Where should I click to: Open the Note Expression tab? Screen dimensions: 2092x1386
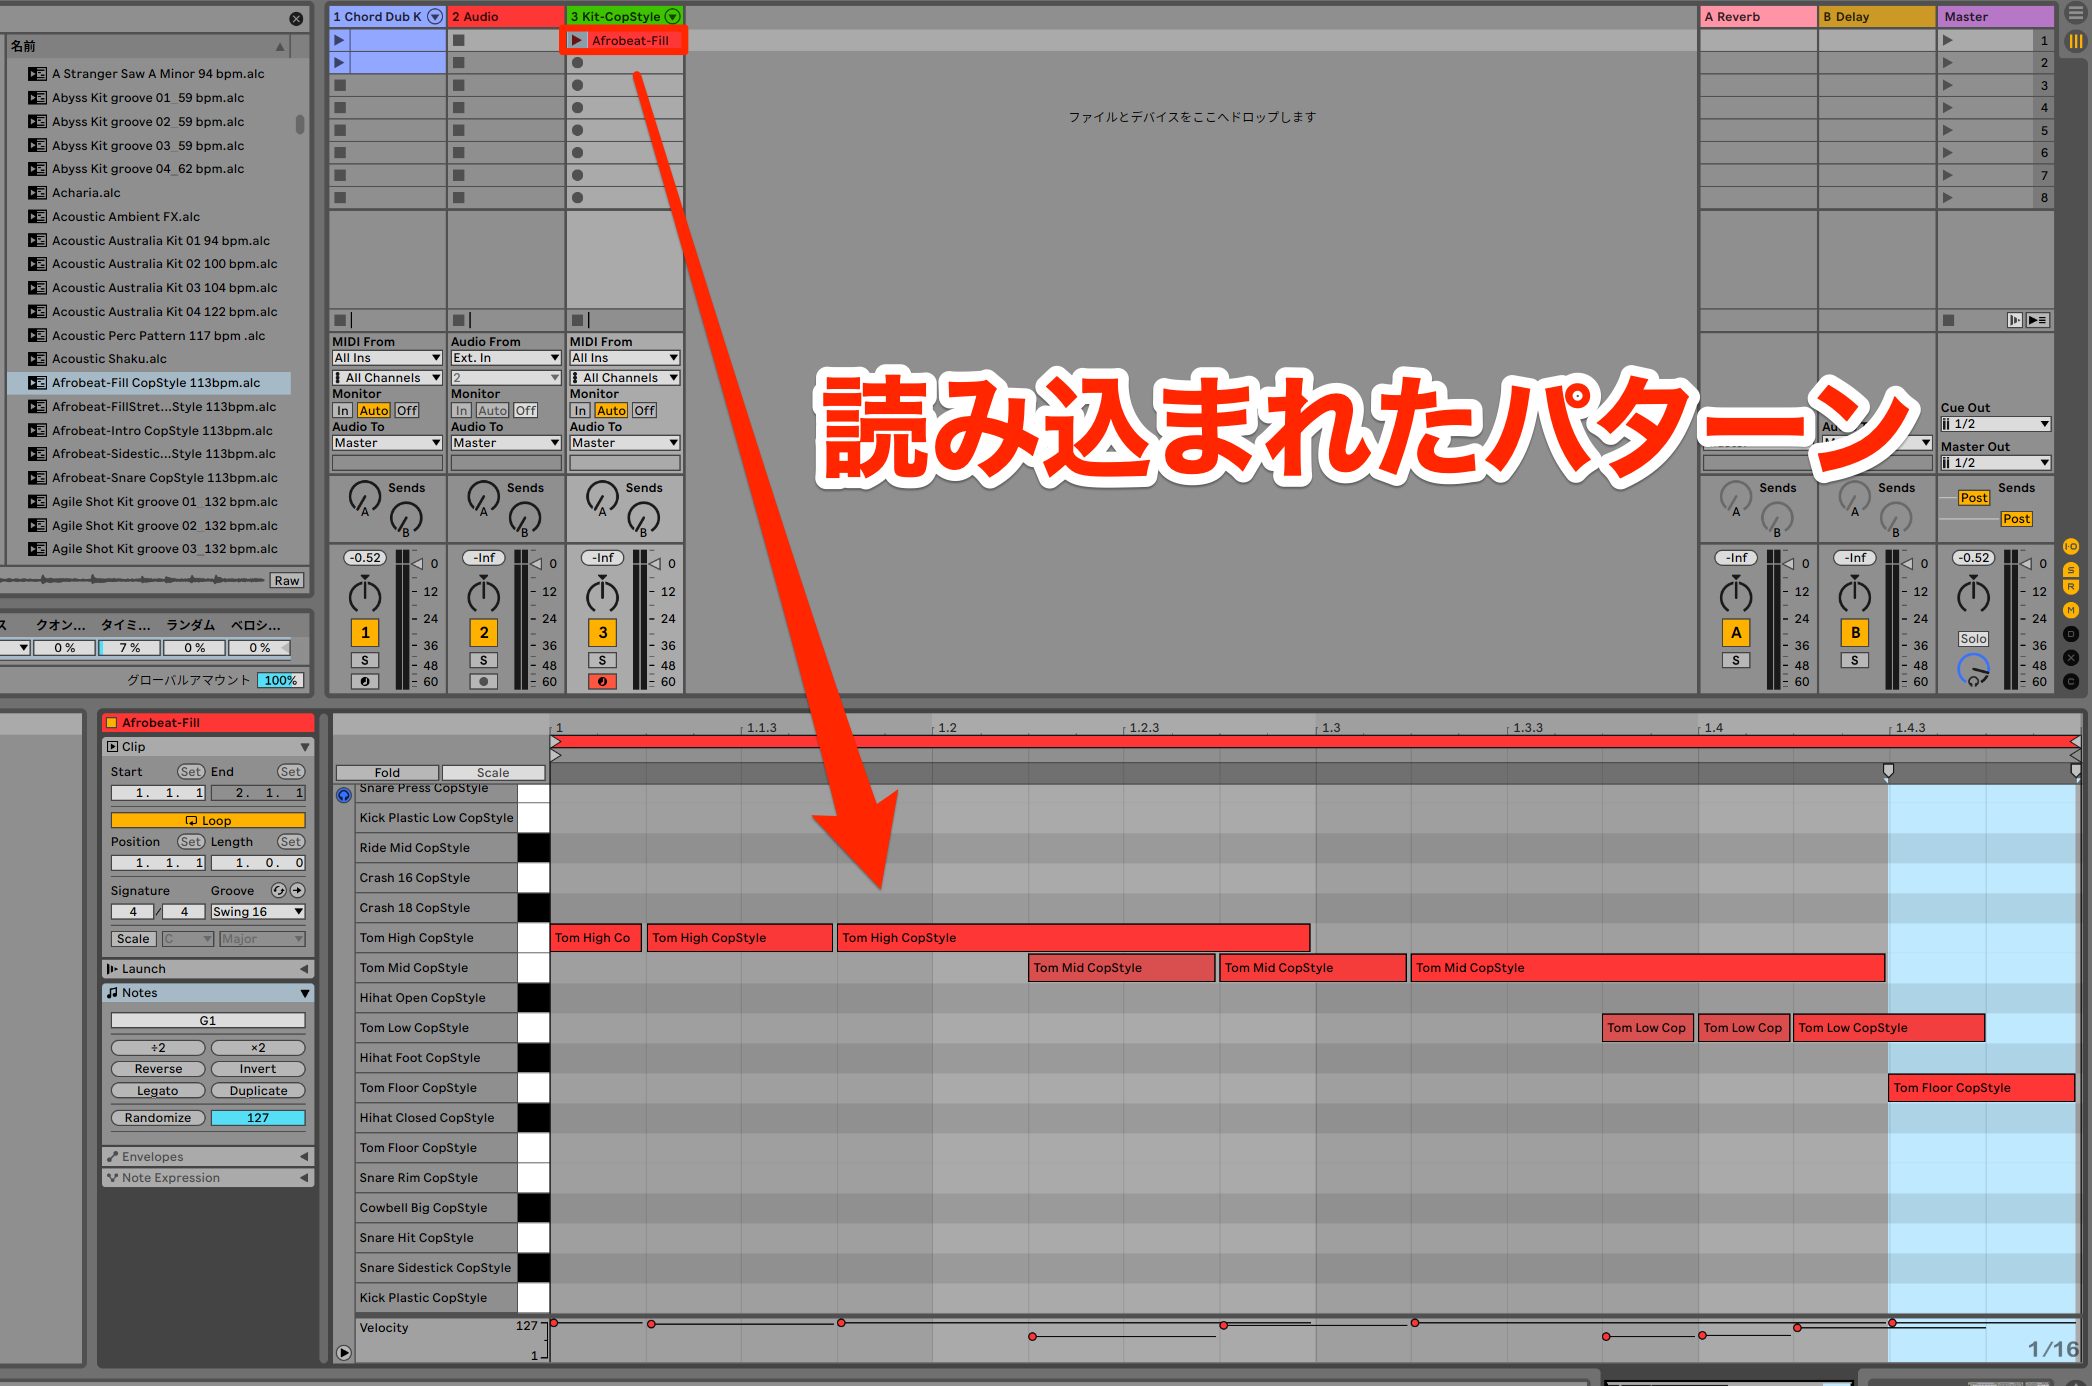(208, 1178)
